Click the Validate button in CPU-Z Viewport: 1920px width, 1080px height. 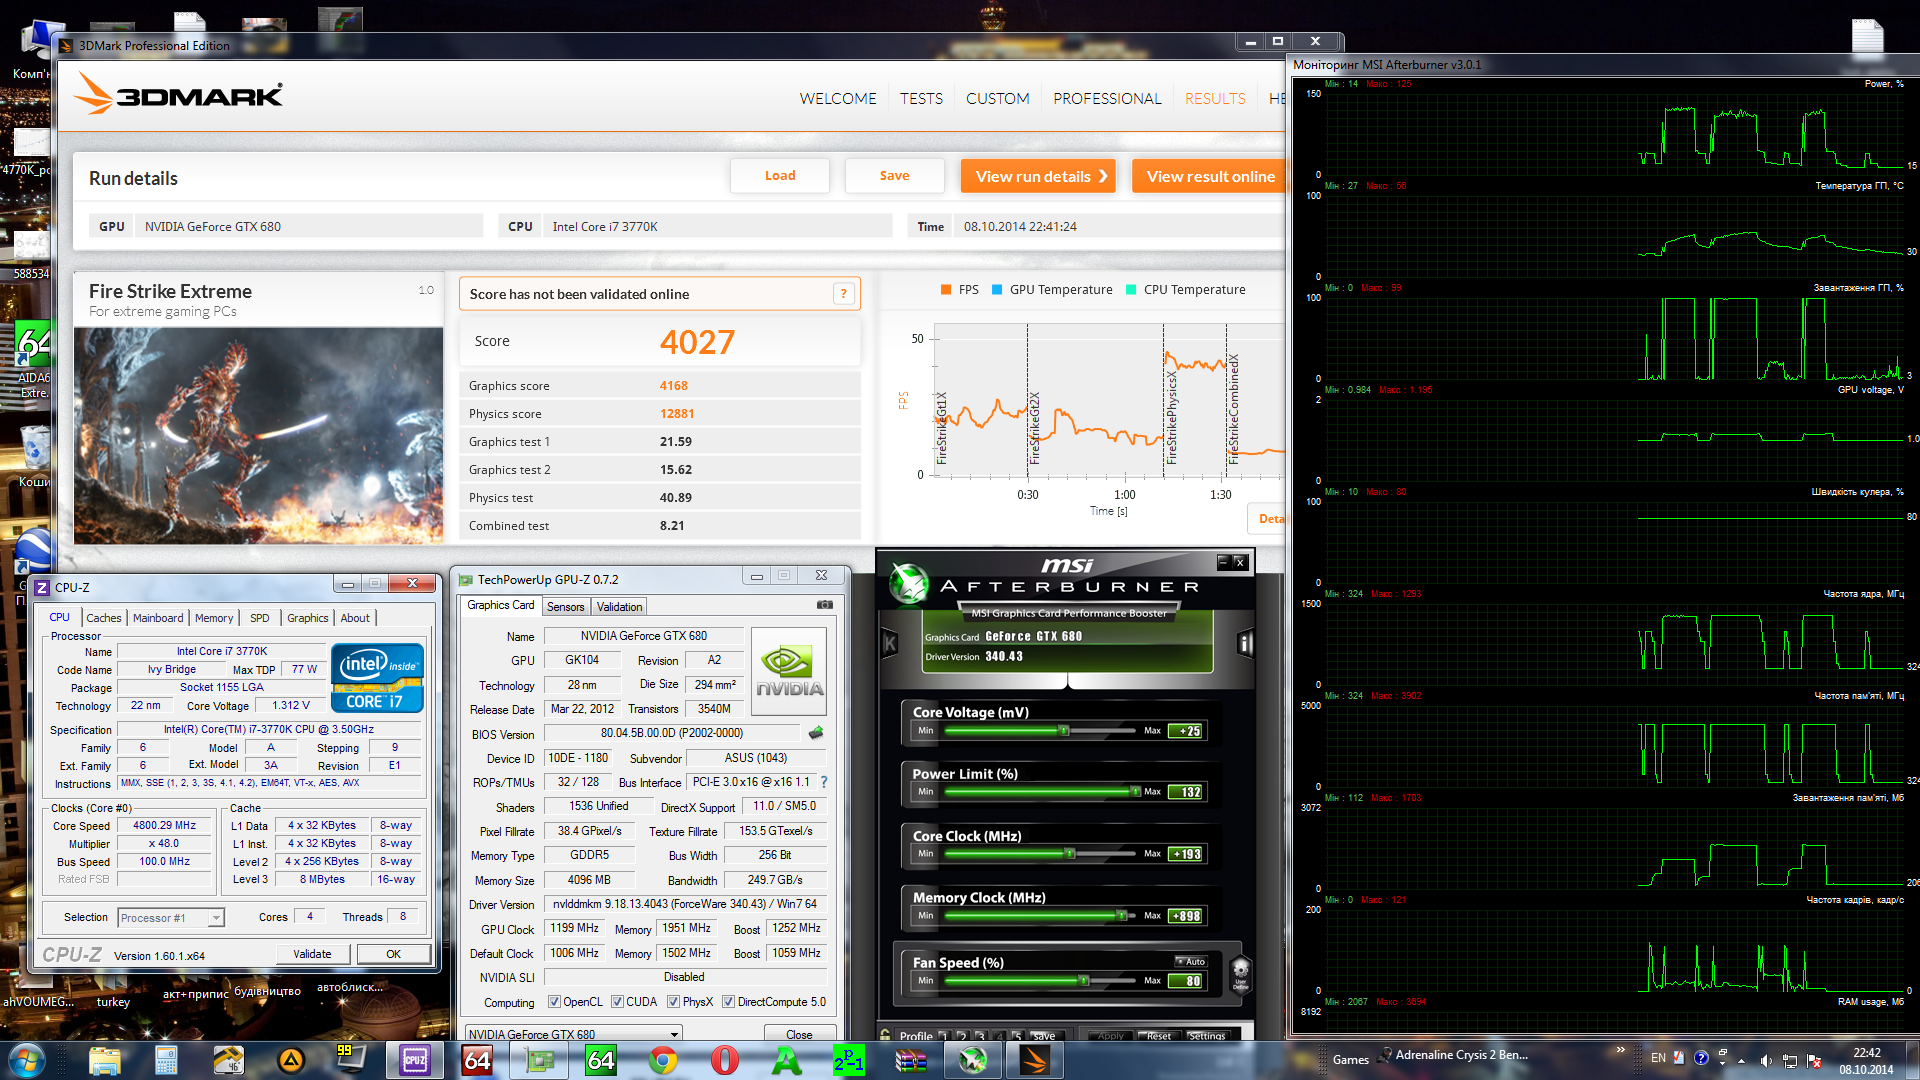click(x=312, y=954)
